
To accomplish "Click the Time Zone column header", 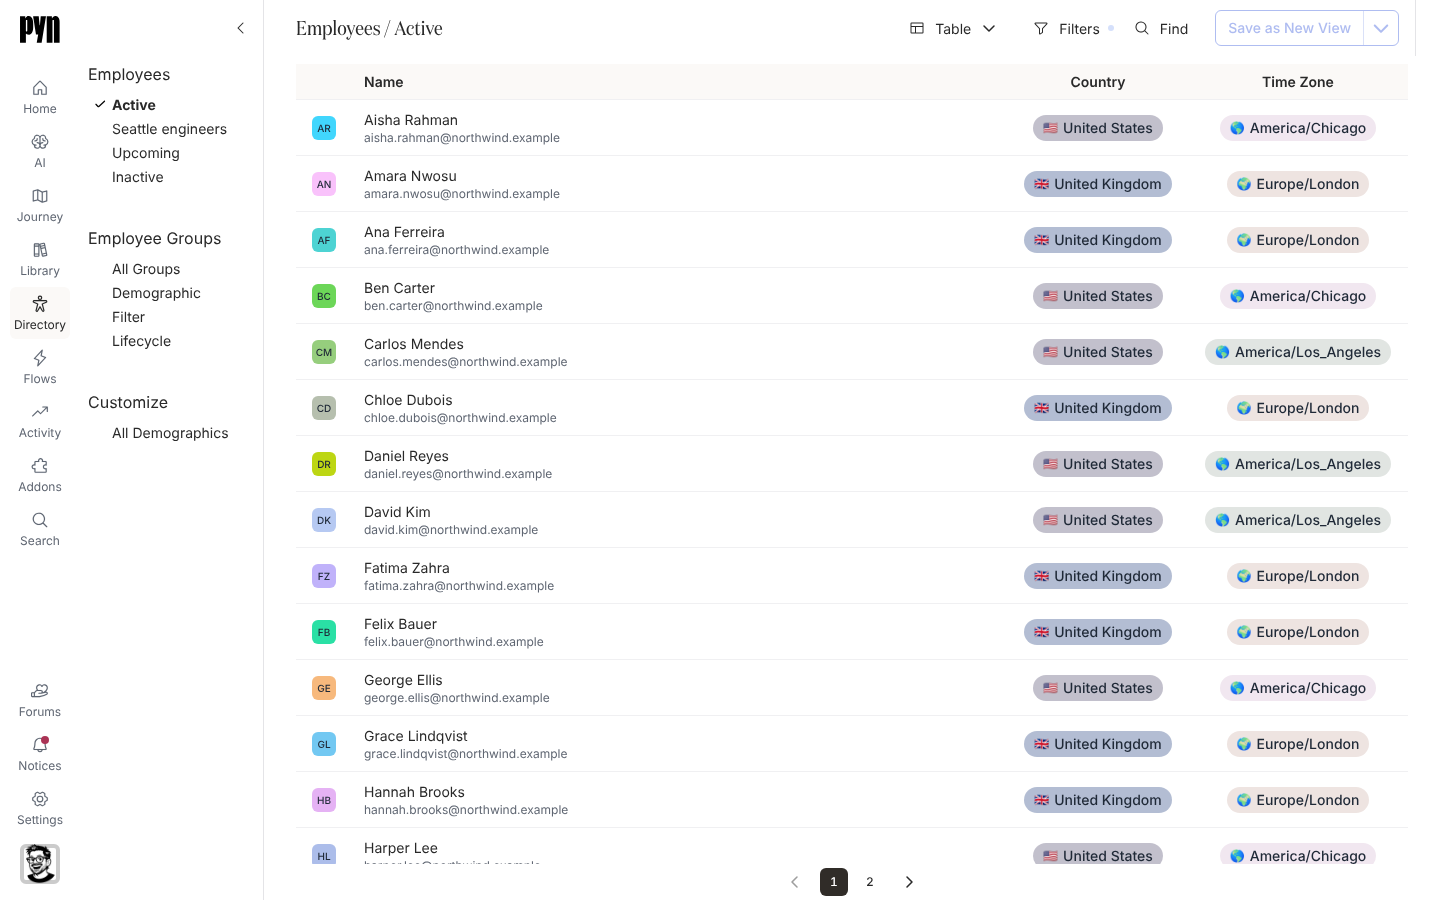I will [1298, 82].
